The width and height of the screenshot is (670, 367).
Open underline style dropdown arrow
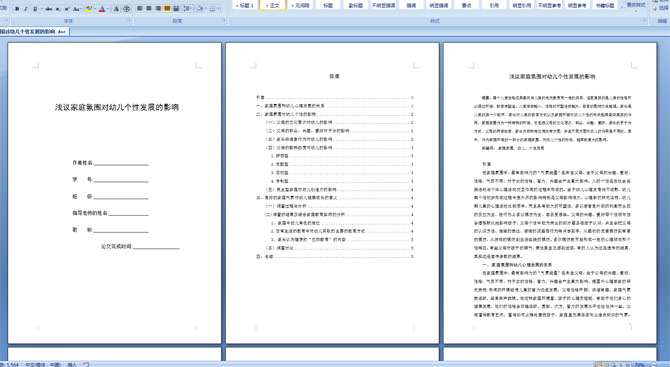coord(41,9)
